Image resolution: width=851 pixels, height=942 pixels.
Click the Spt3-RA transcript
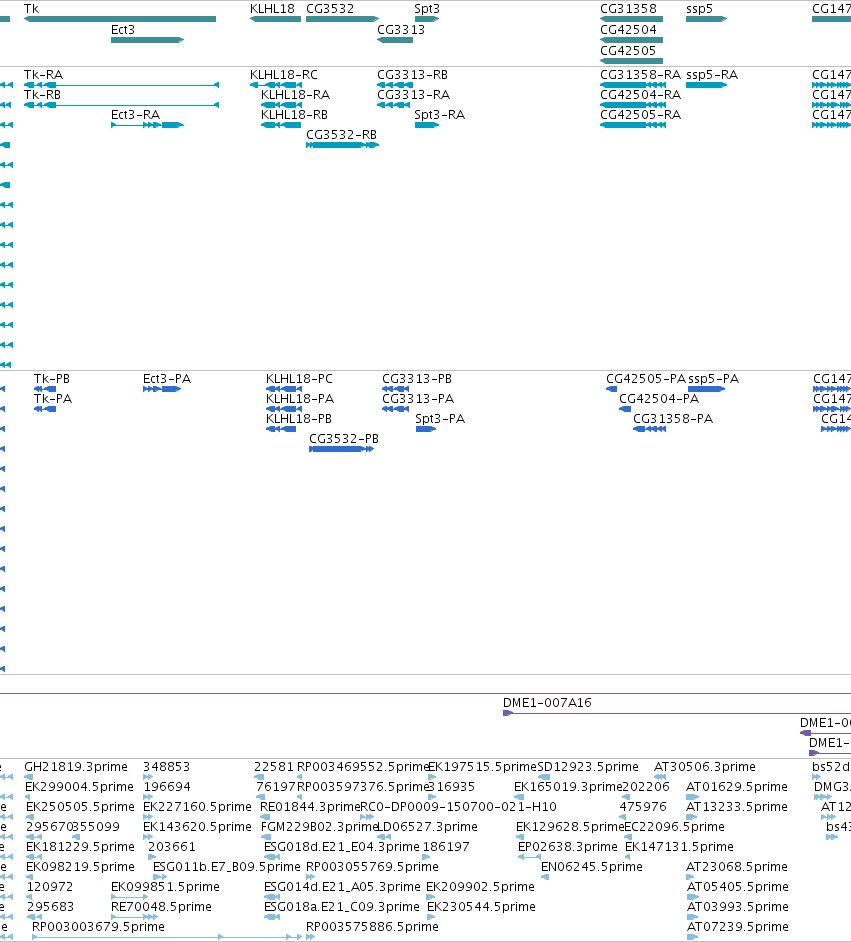pyautogui.click(x=426, y=125)
